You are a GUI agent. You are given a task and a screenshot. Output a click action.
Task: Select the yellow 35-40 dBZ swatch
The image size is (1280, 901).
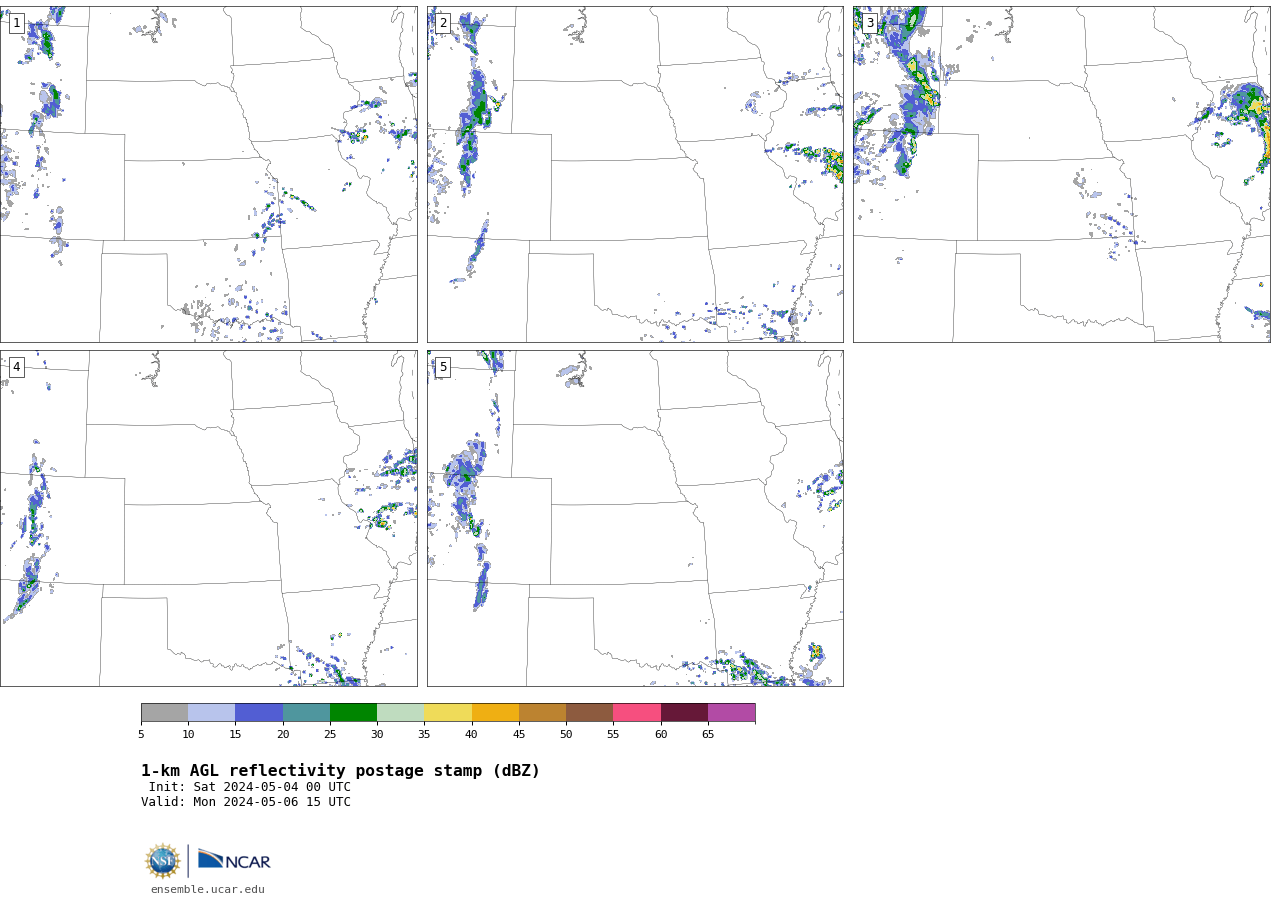coord(448,713)
